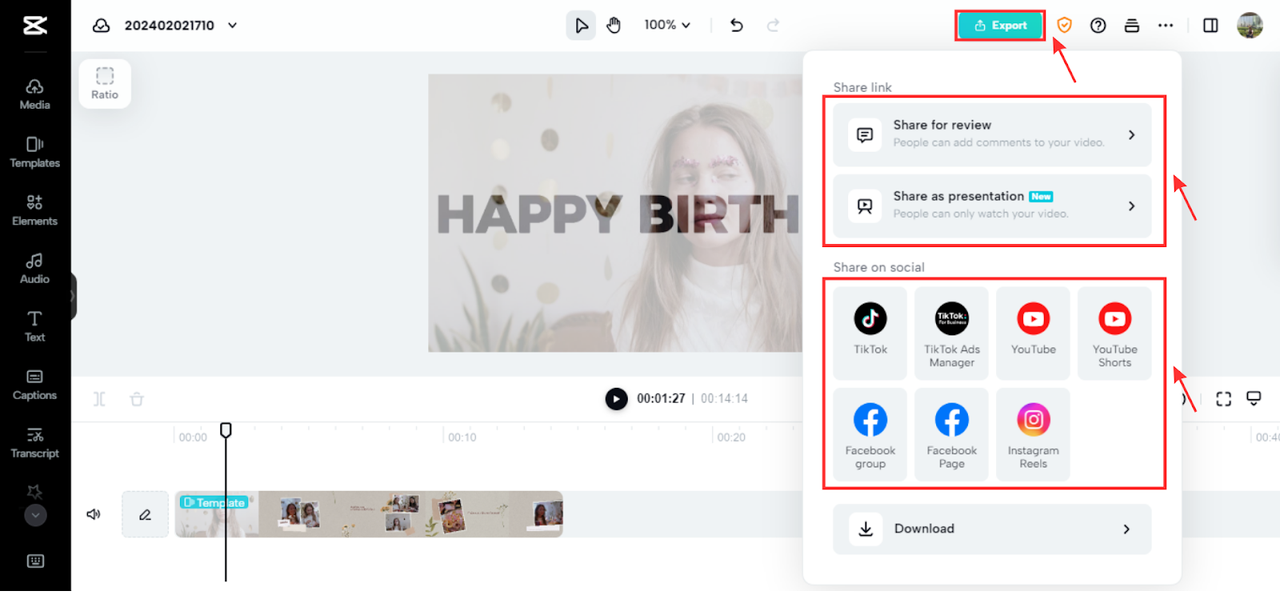Image resolution: width=1280 pixels, height=595 pixels.
Task: Share to TikTok Ads Manager
Action: point(952,333)
